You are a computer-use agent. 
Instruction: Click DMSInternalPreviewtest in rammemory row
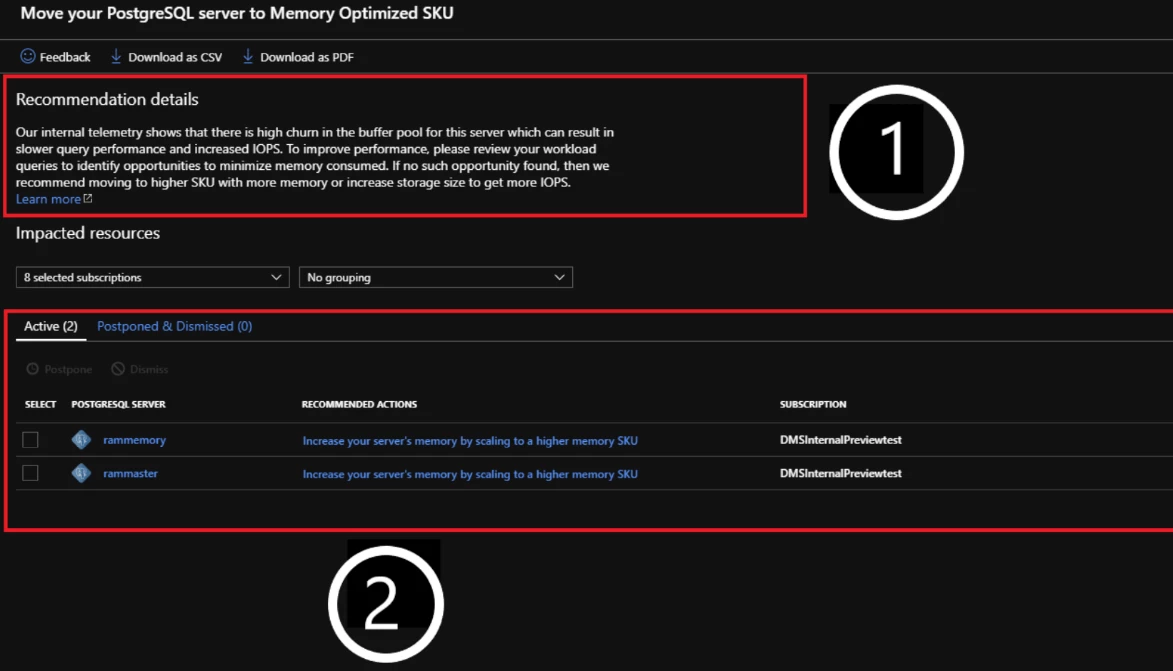(x=841, y=440)
